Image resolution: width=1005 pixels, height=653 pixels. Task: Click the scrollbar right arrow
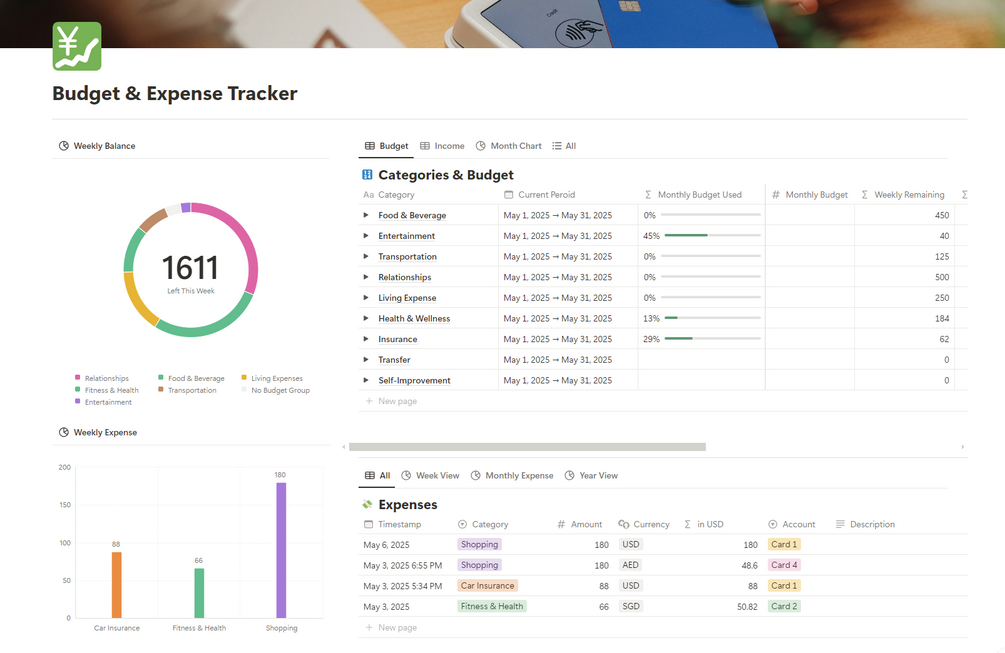(x=962, y=447)
